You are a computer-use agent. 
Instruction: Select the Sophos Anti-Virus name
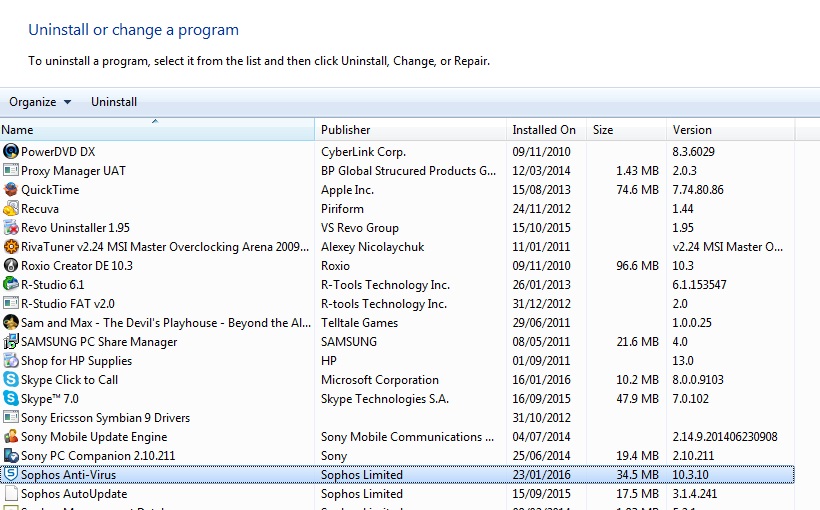(69, 475)
